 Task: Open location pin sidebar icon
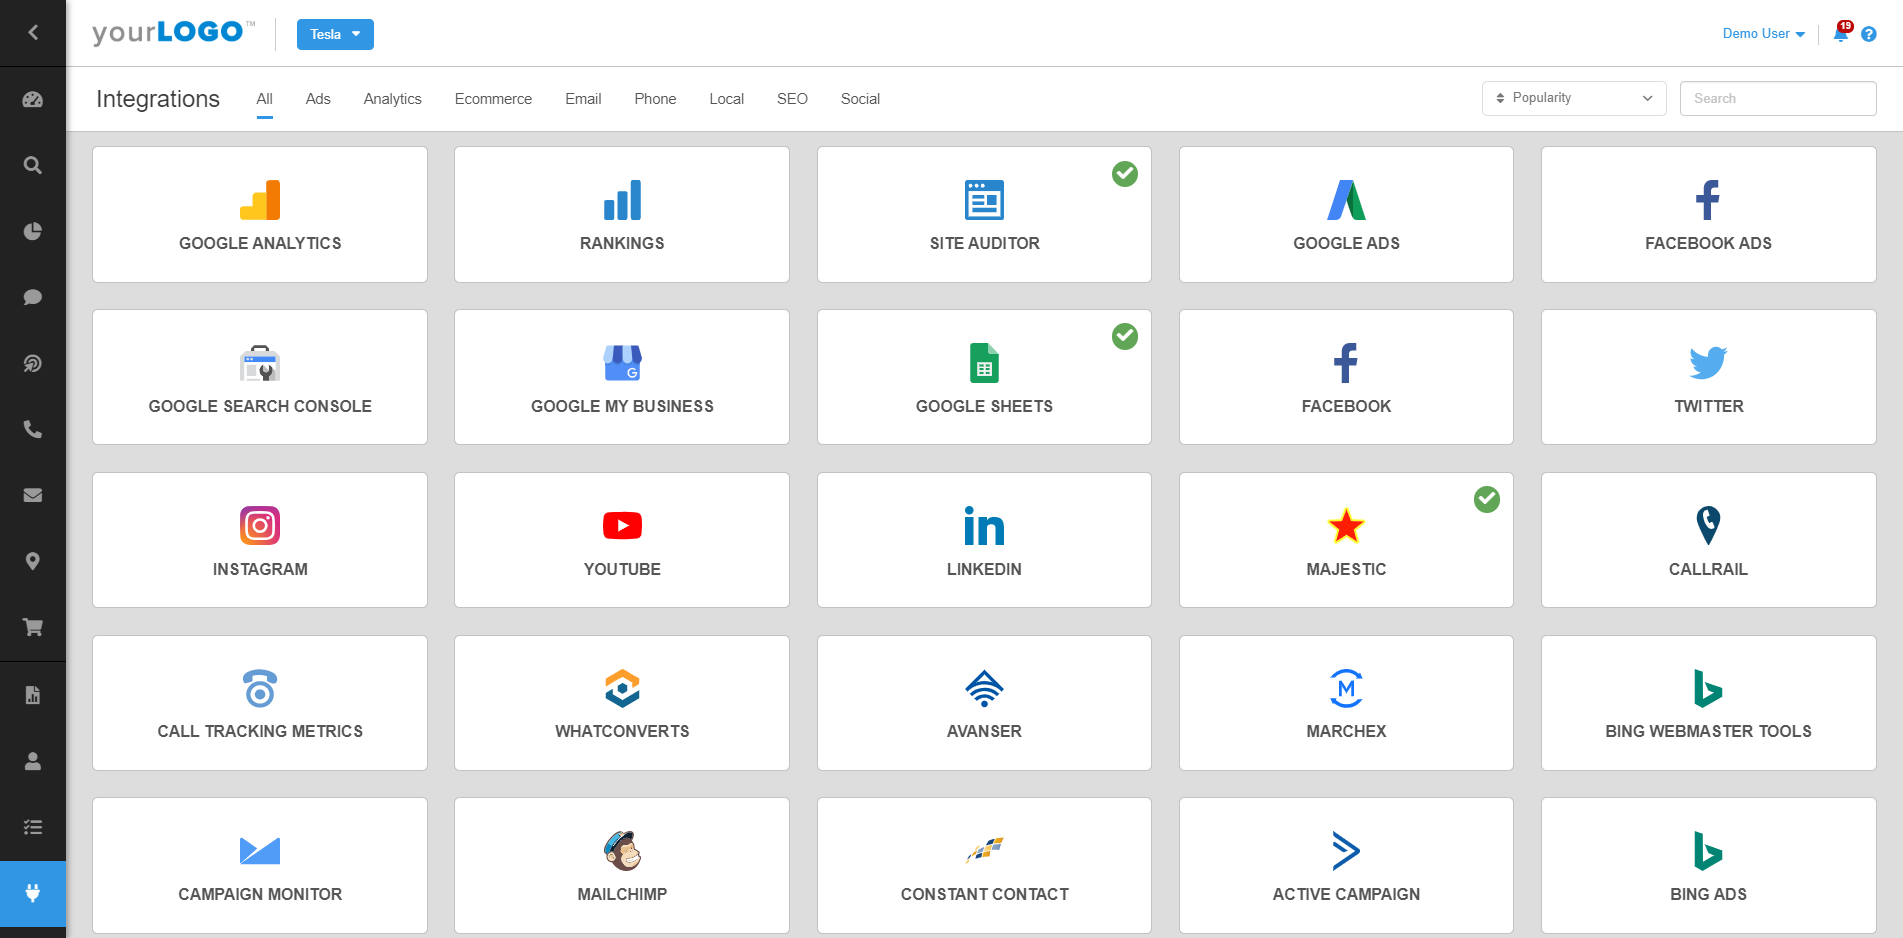click(33, 561)
